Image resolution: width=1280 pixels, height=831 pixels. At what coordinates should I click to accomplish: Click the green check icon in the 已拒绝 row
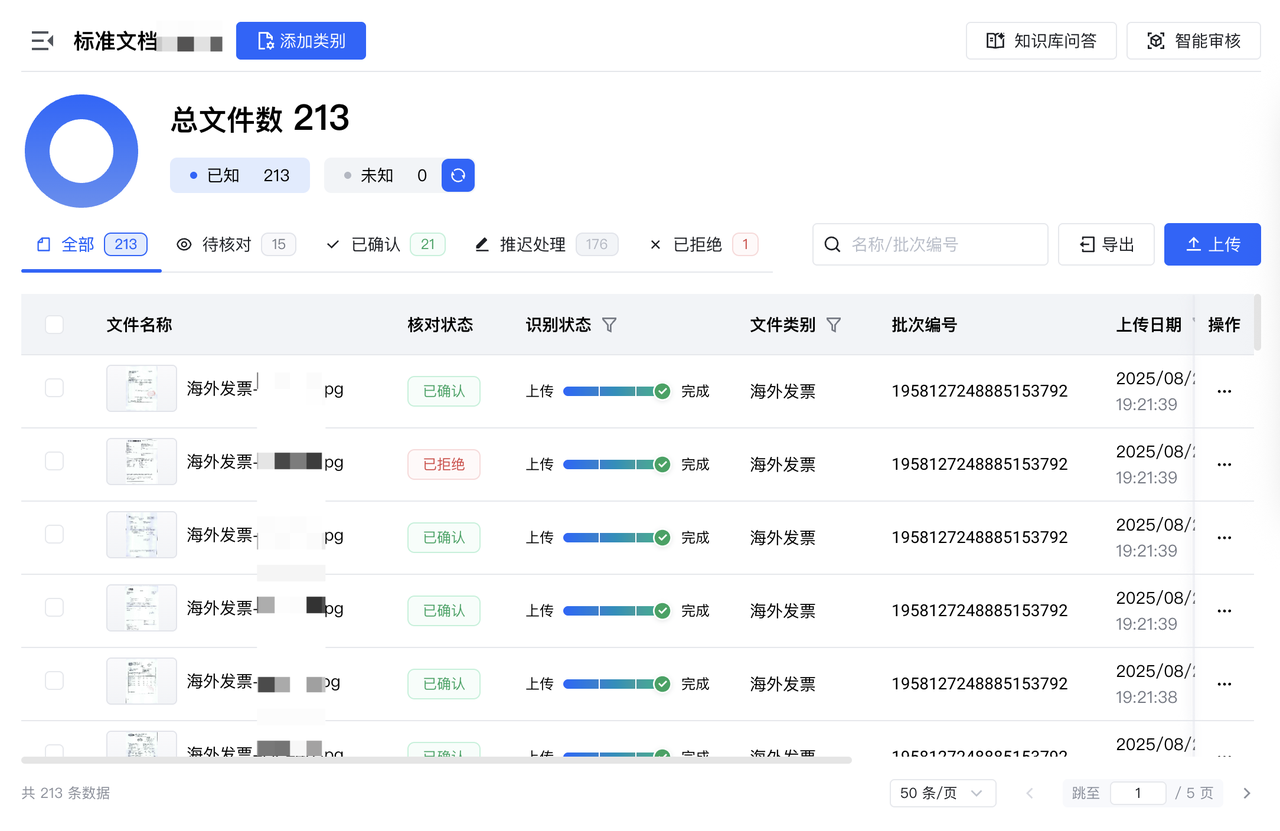pyautogui.click(x=662, y=464)
